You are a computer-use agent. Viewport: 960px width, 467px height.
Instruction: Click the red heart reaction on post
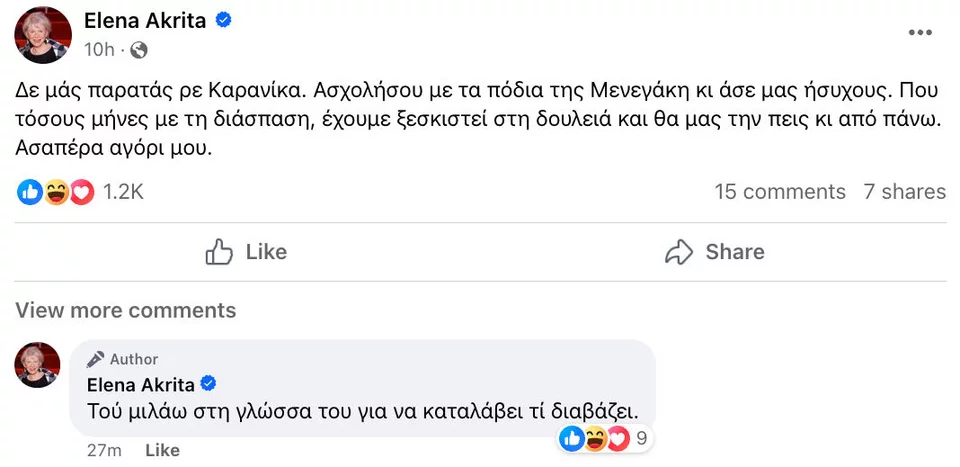click(x=81, y=192)
